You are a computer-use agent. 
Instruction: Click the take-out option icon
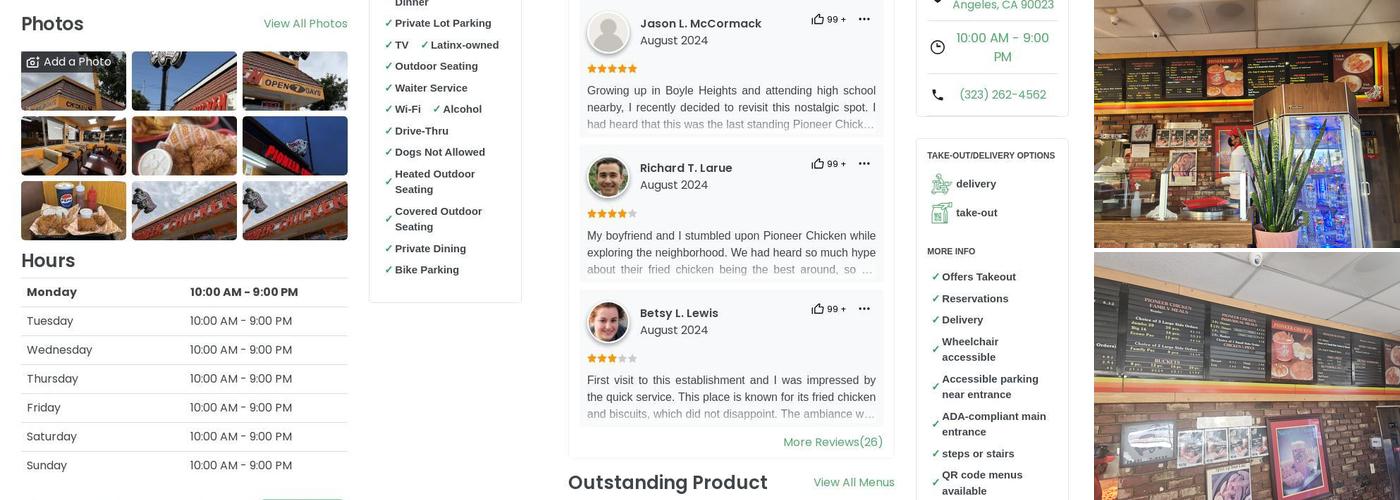point(941,213)
